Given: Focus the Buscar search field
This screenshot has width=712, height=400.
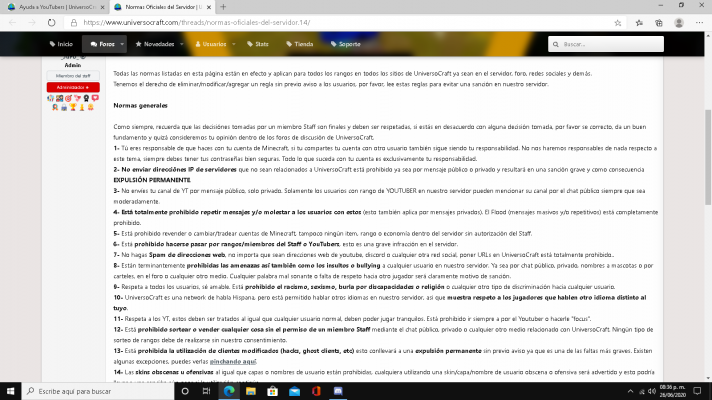Looking at the screenshot, I should [x=606, y=44].
